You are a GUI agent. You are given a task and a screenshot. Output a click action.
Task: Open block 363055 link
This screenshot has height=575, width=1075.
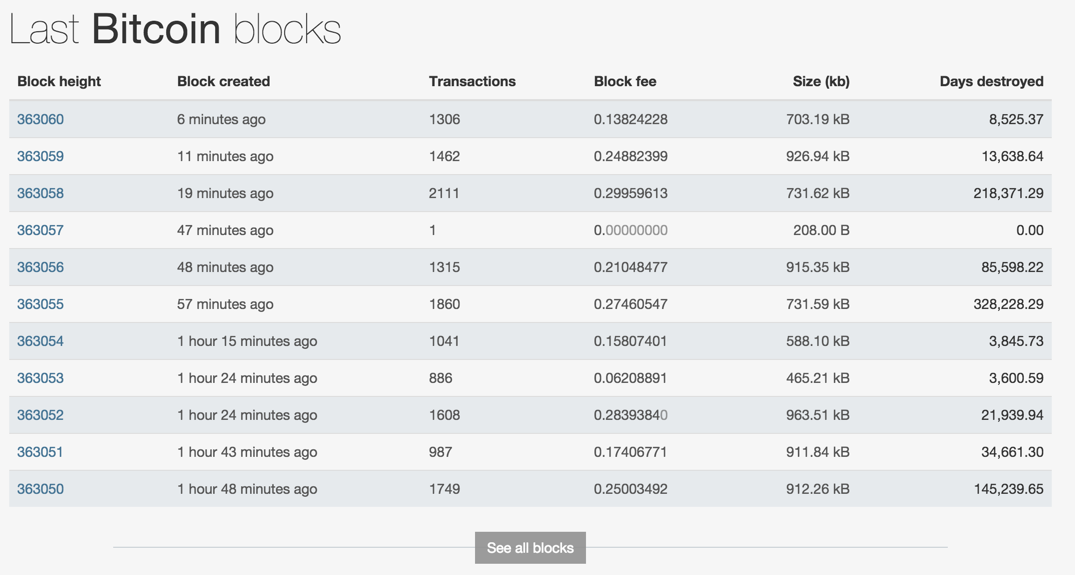pyautogui.click(x=40, y=304)
